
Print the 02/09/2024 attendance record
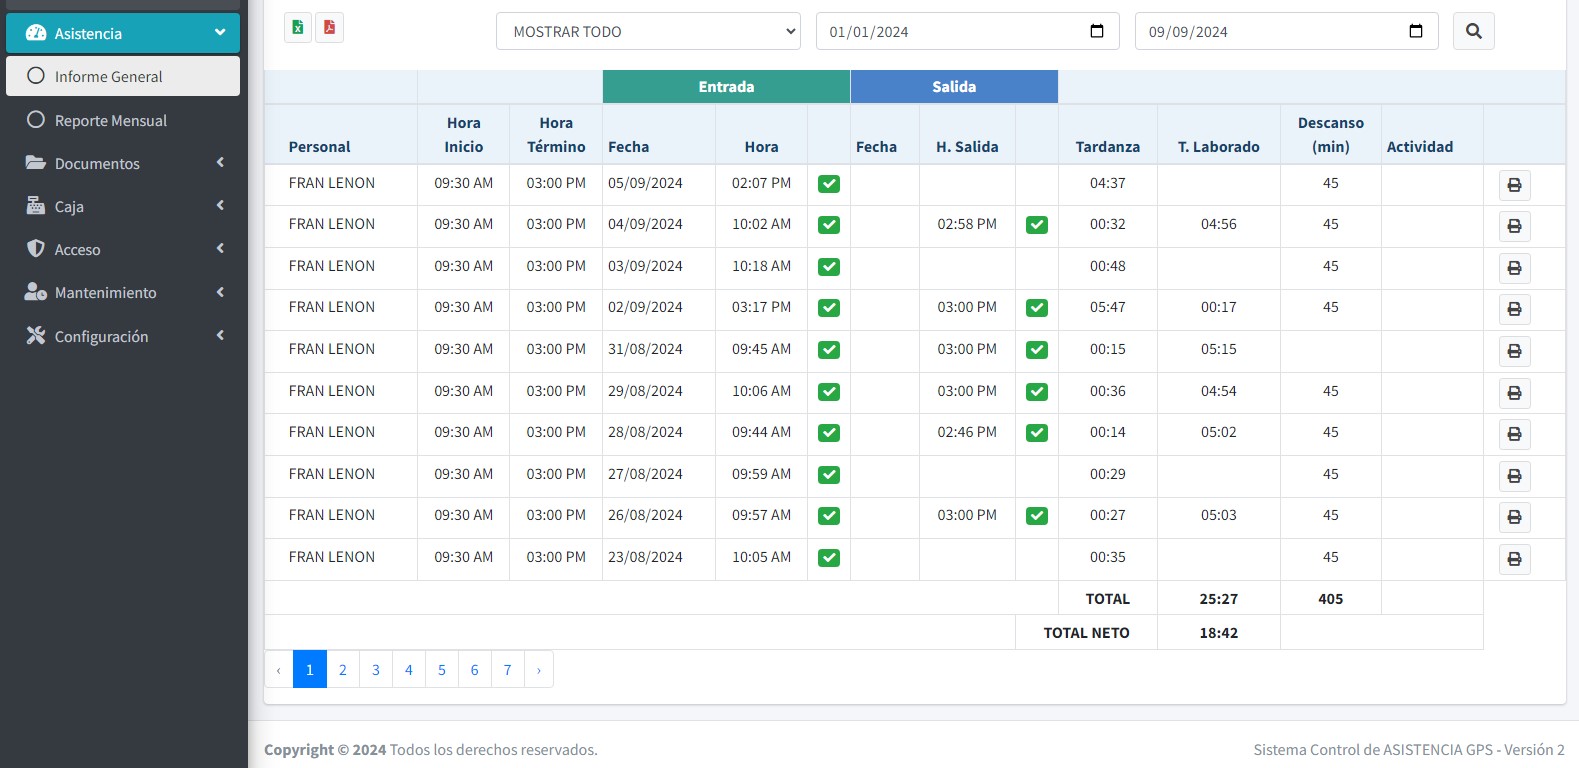click(x=1514, y=309)
